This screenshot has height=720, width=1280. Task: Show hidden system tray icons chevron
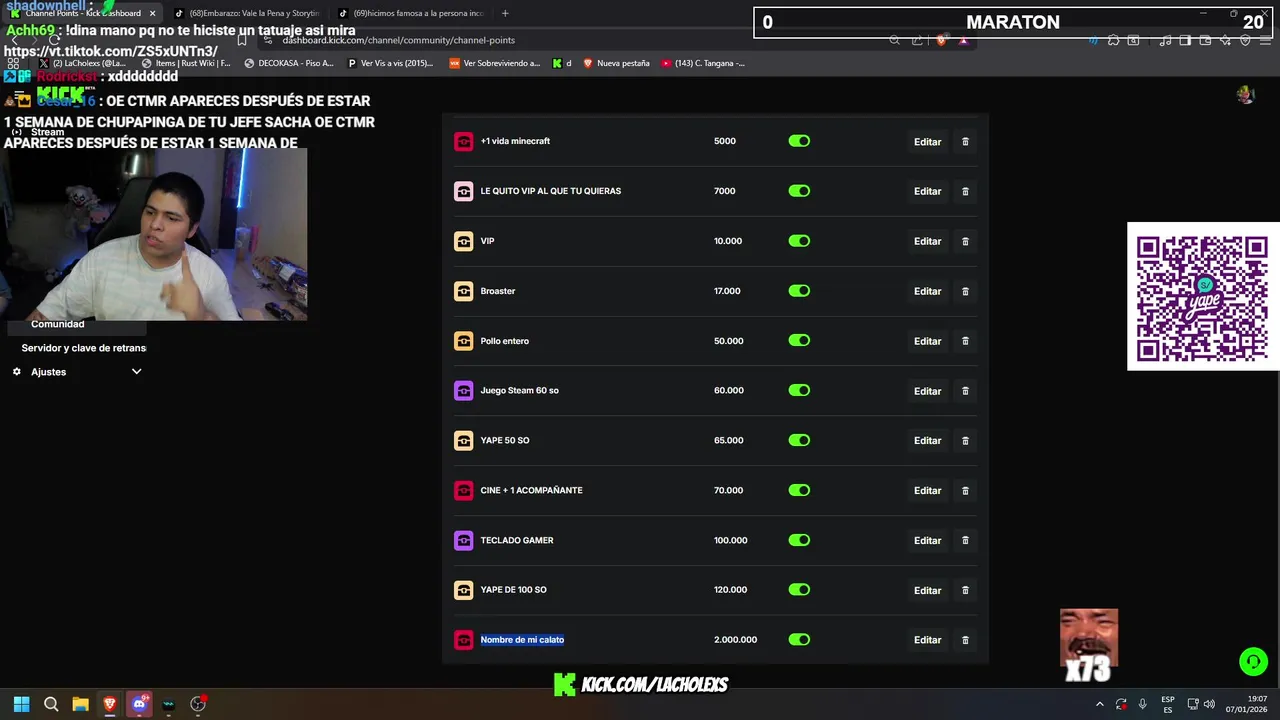1099,704
